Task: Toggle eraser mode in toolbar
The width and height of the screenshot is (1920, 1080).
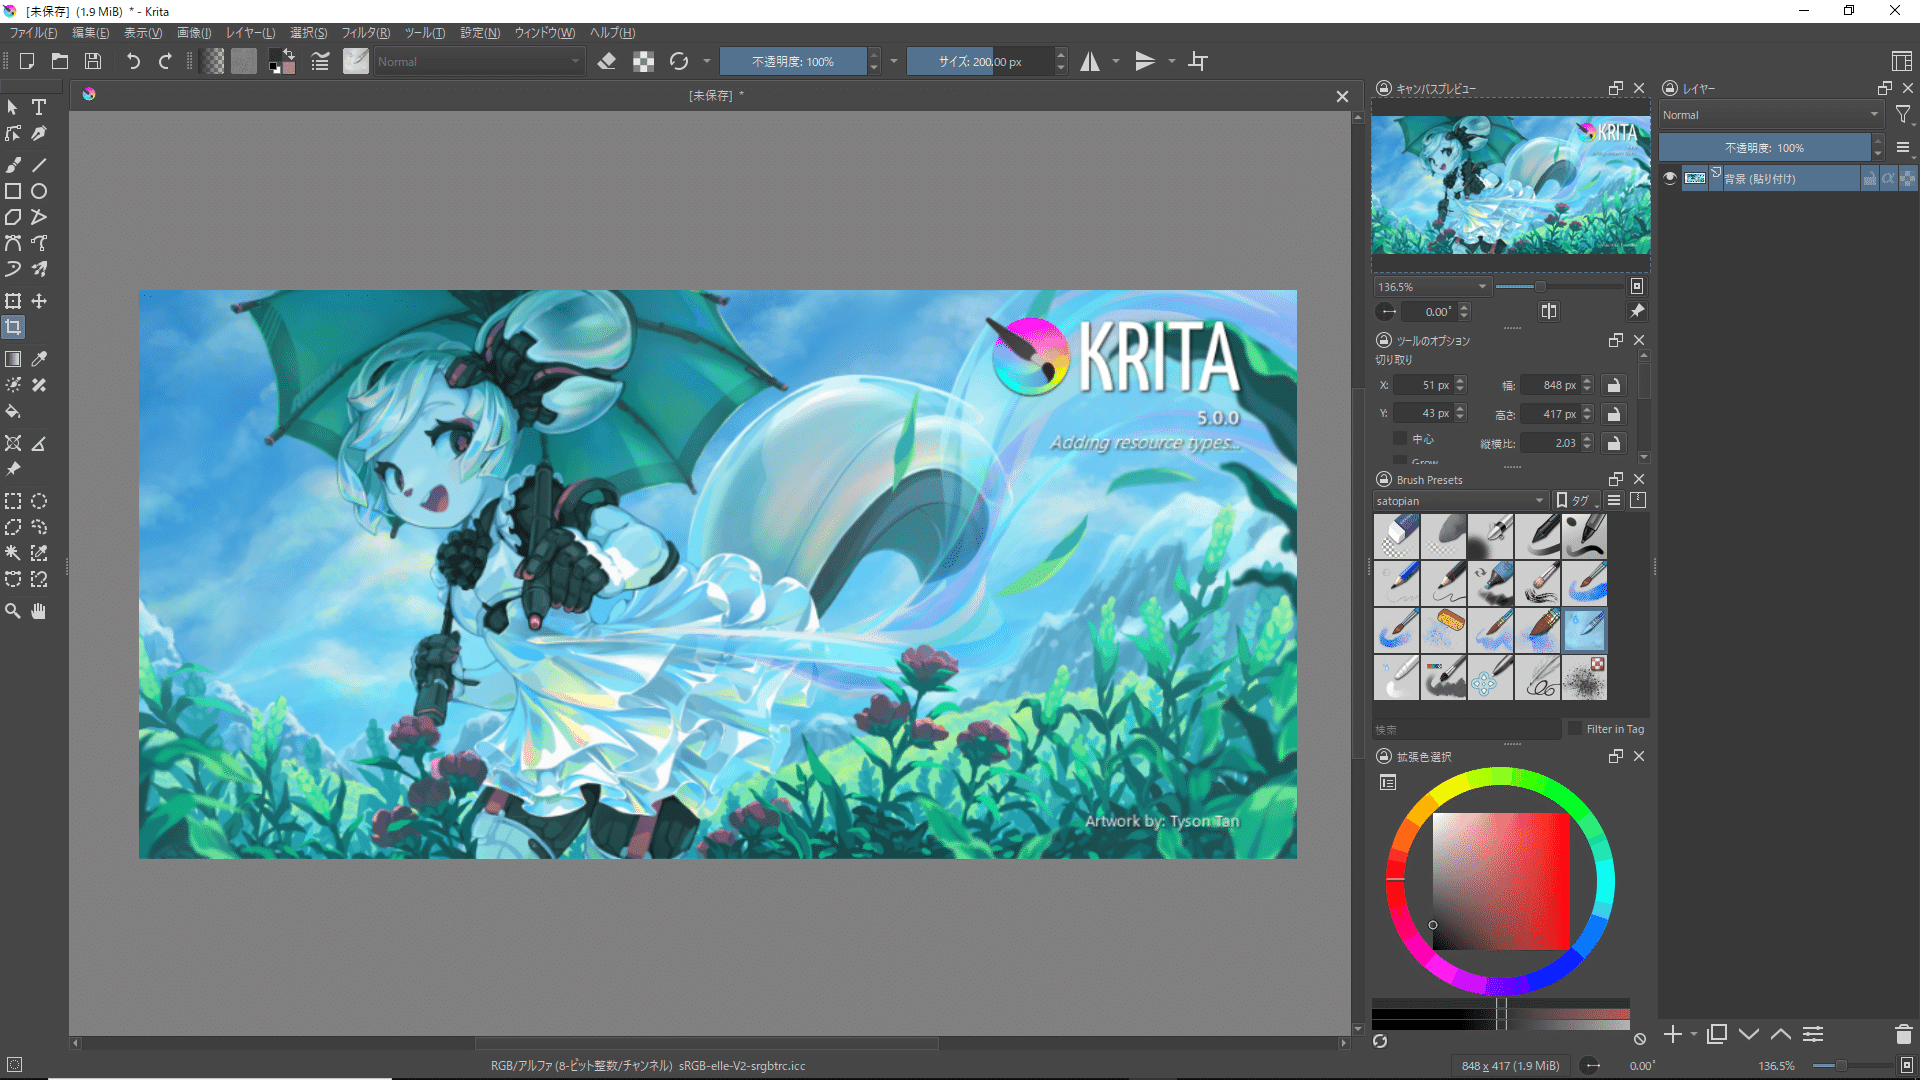Action: pyautogui.click(x=606, y=61)
